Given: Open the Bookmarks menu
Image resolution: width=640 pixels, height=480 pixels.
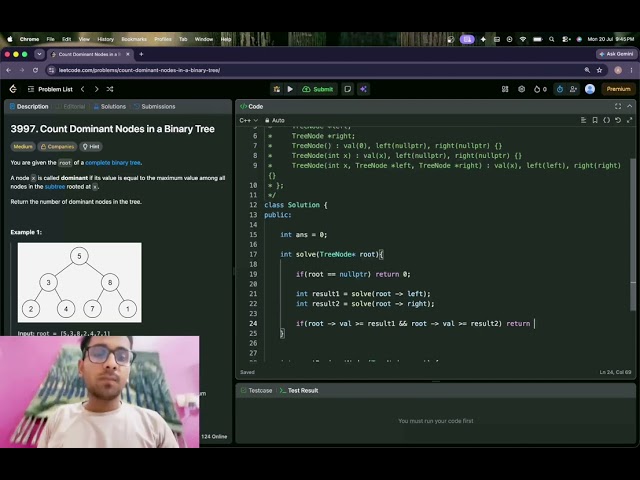Looking at the screenshot, I should click(134, 39).
